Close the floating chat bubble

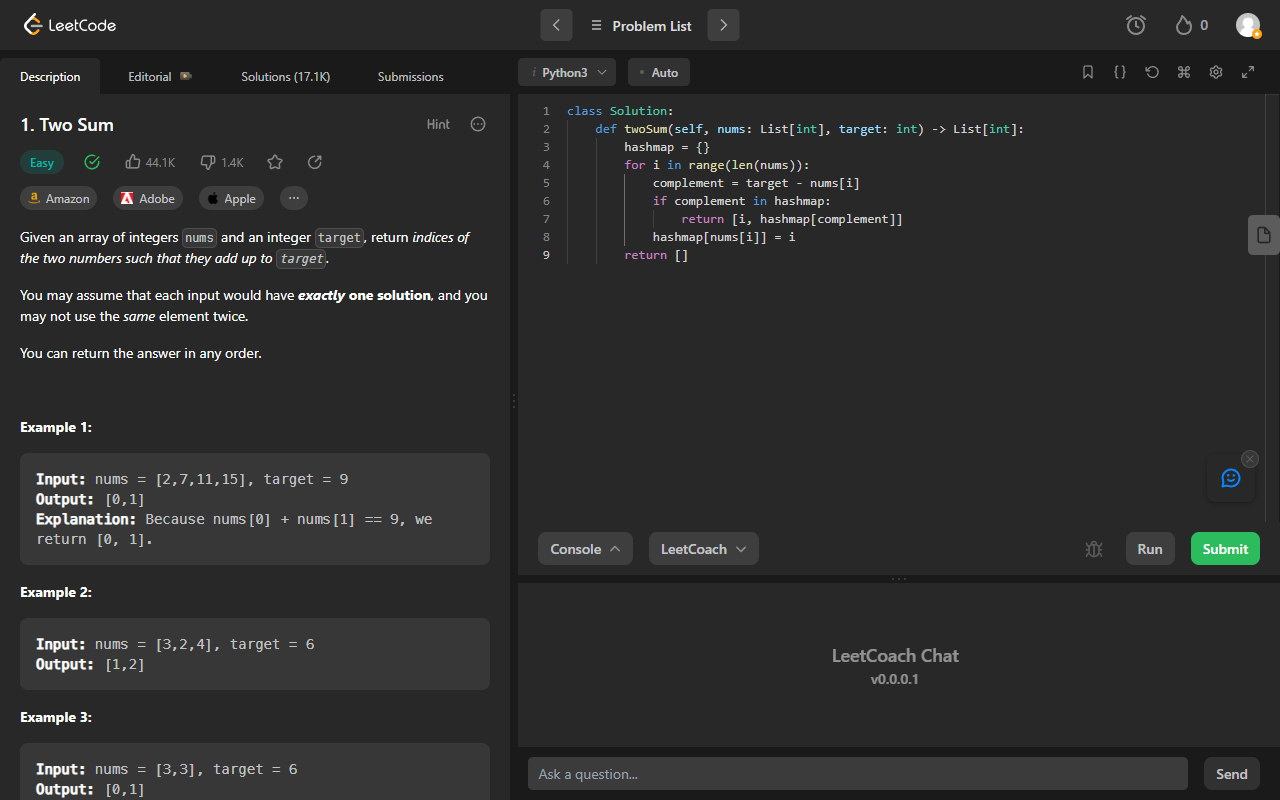(1250, 458)
